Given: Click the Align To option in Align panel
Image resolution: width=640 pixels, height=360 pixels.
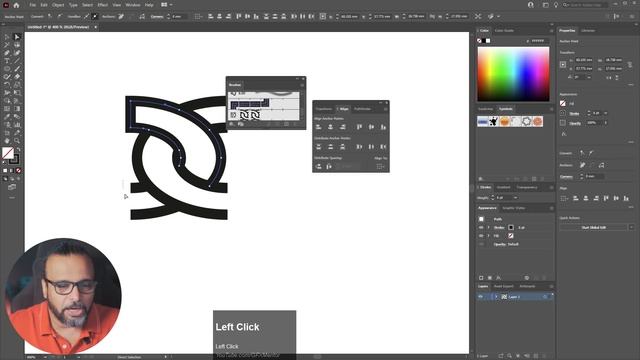Looking at the screenshot, I should point(380,166).
